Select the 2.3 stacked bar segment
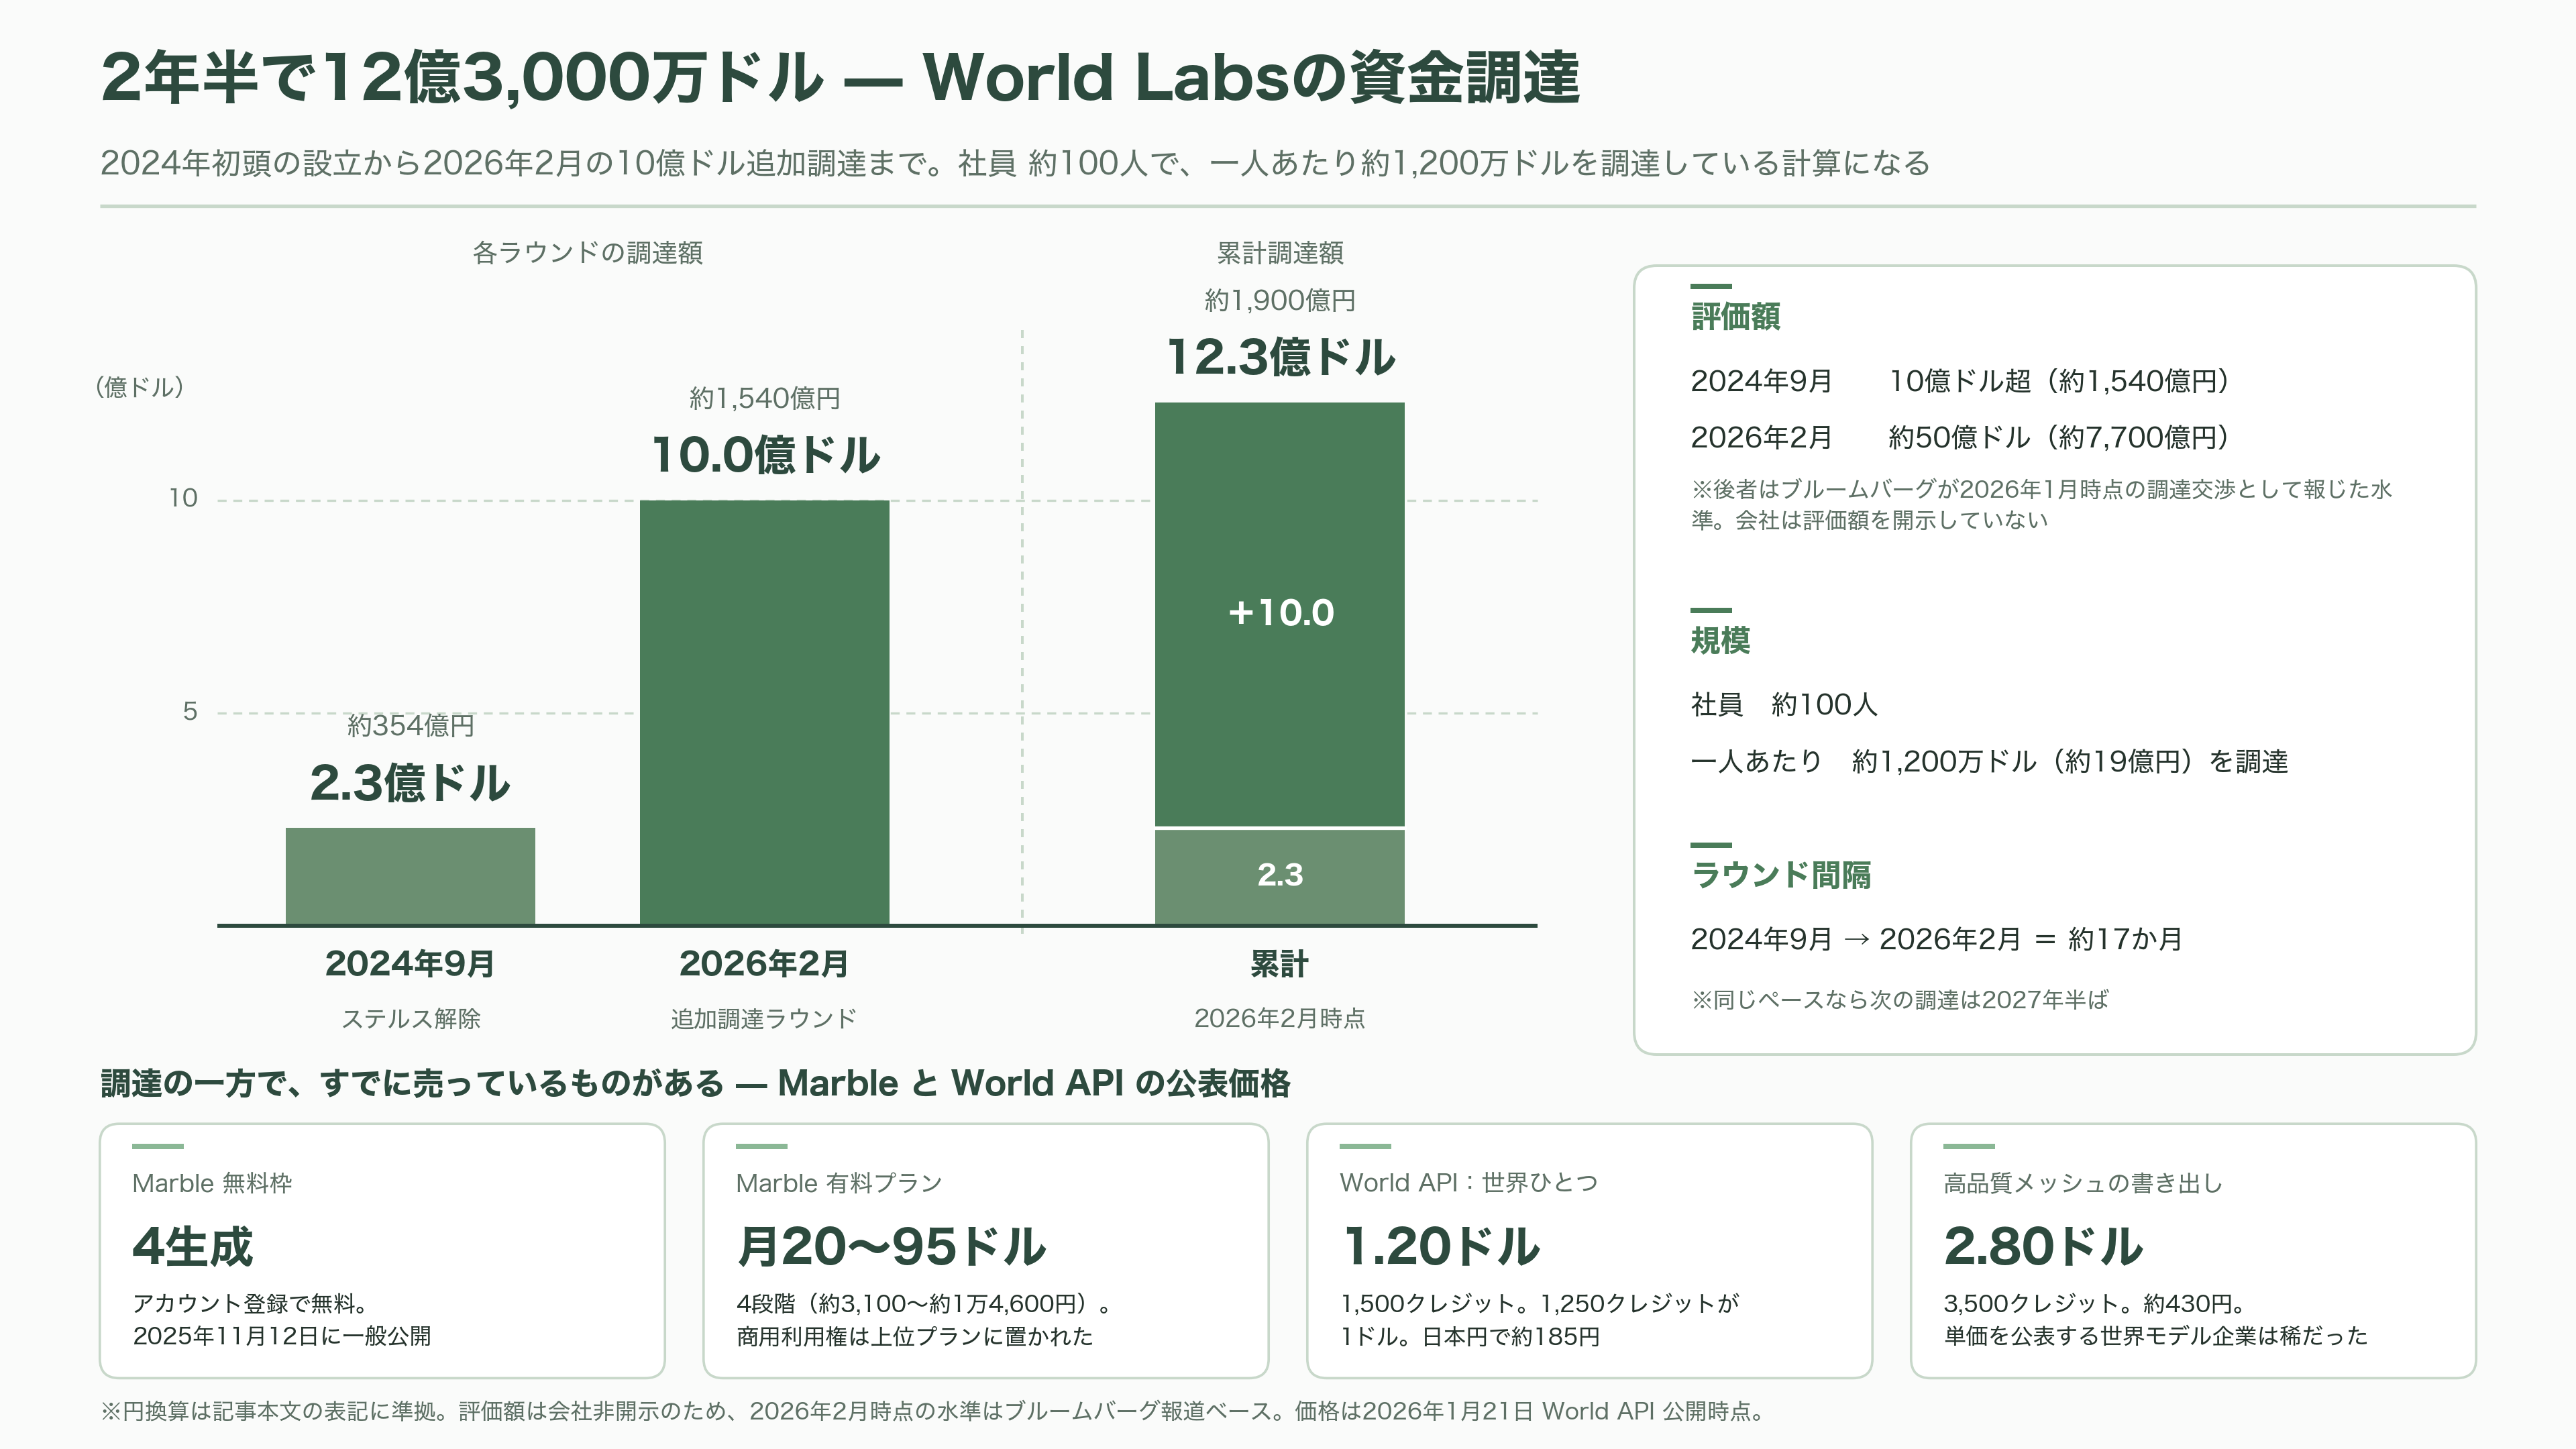This screenshot has width=2576, height=1449. pyautogui.click(x=1280, y=877)
